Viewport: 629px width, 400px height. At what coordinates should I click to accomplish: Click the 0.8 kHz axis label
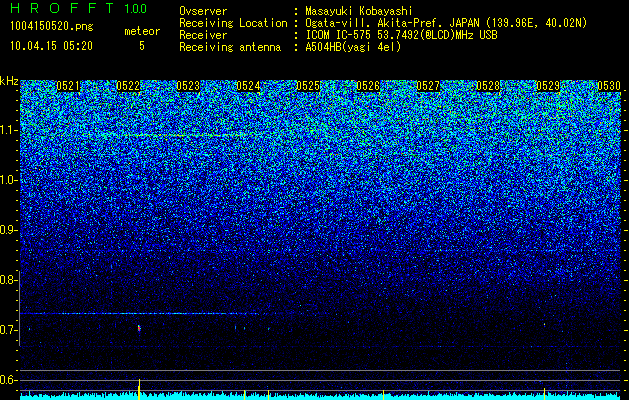(9, 280)
